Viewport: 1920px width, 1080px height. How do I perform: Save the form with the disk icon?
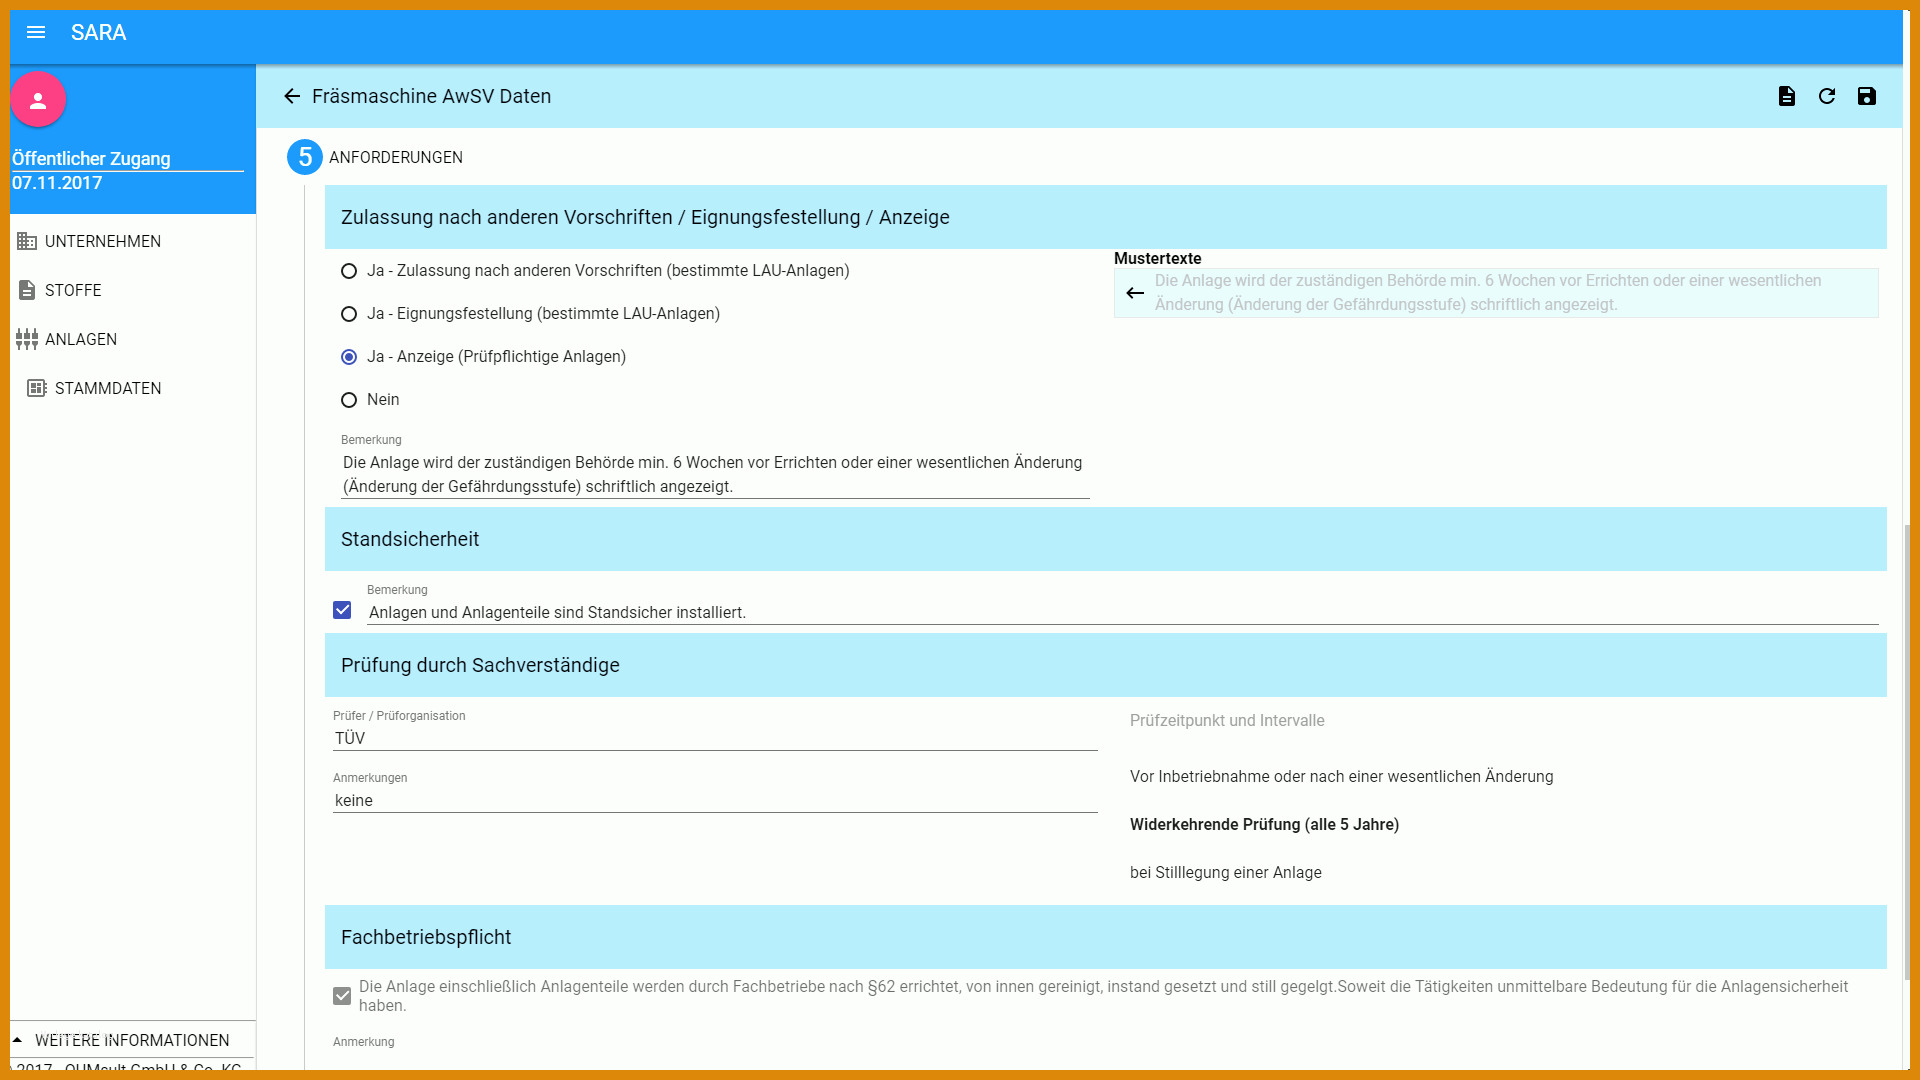(1867, 96)
